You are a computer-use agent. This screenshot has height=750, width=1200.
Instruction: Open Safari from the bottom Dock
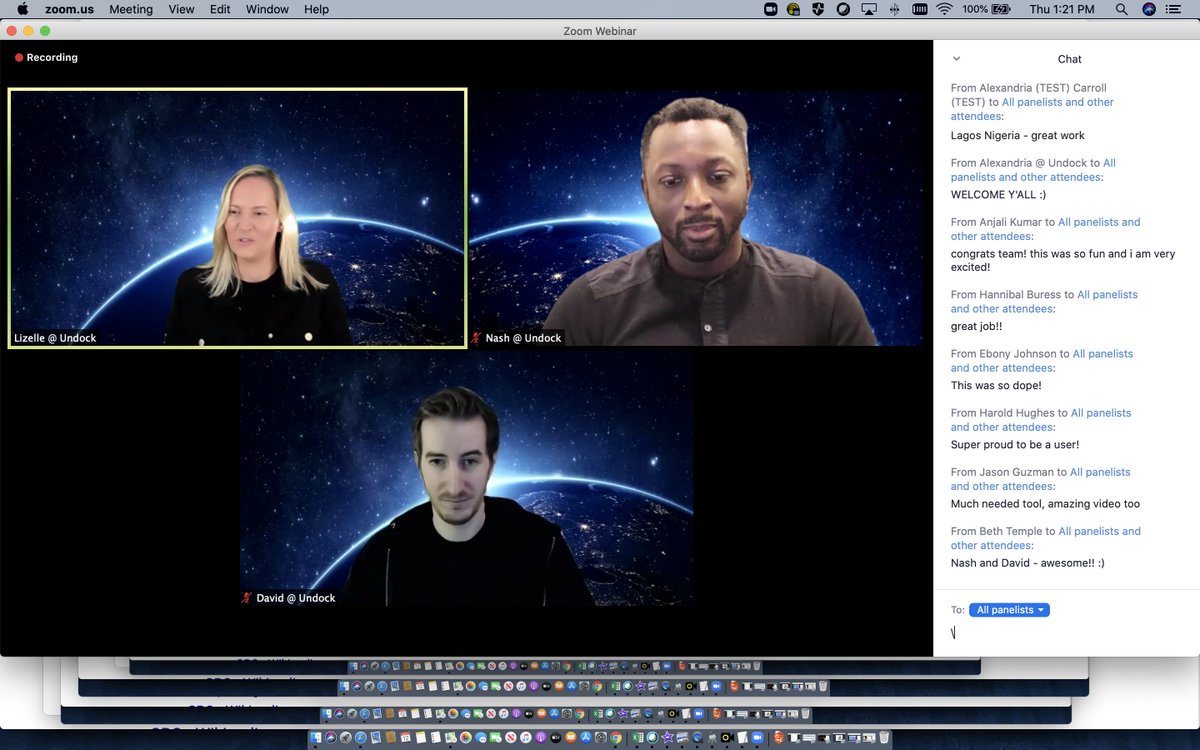(360, 737)
